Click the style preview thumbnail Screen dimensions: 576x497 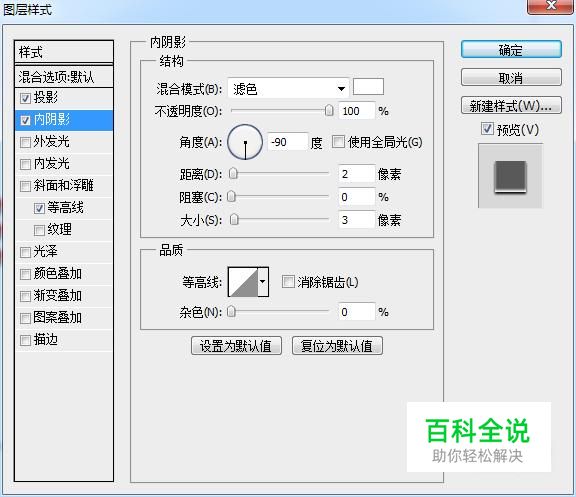click(x=510, y=176)
